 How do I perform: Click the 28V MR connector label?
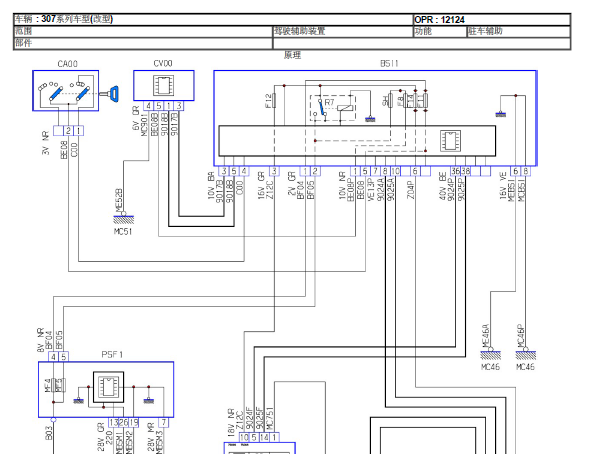coord(151,437)
